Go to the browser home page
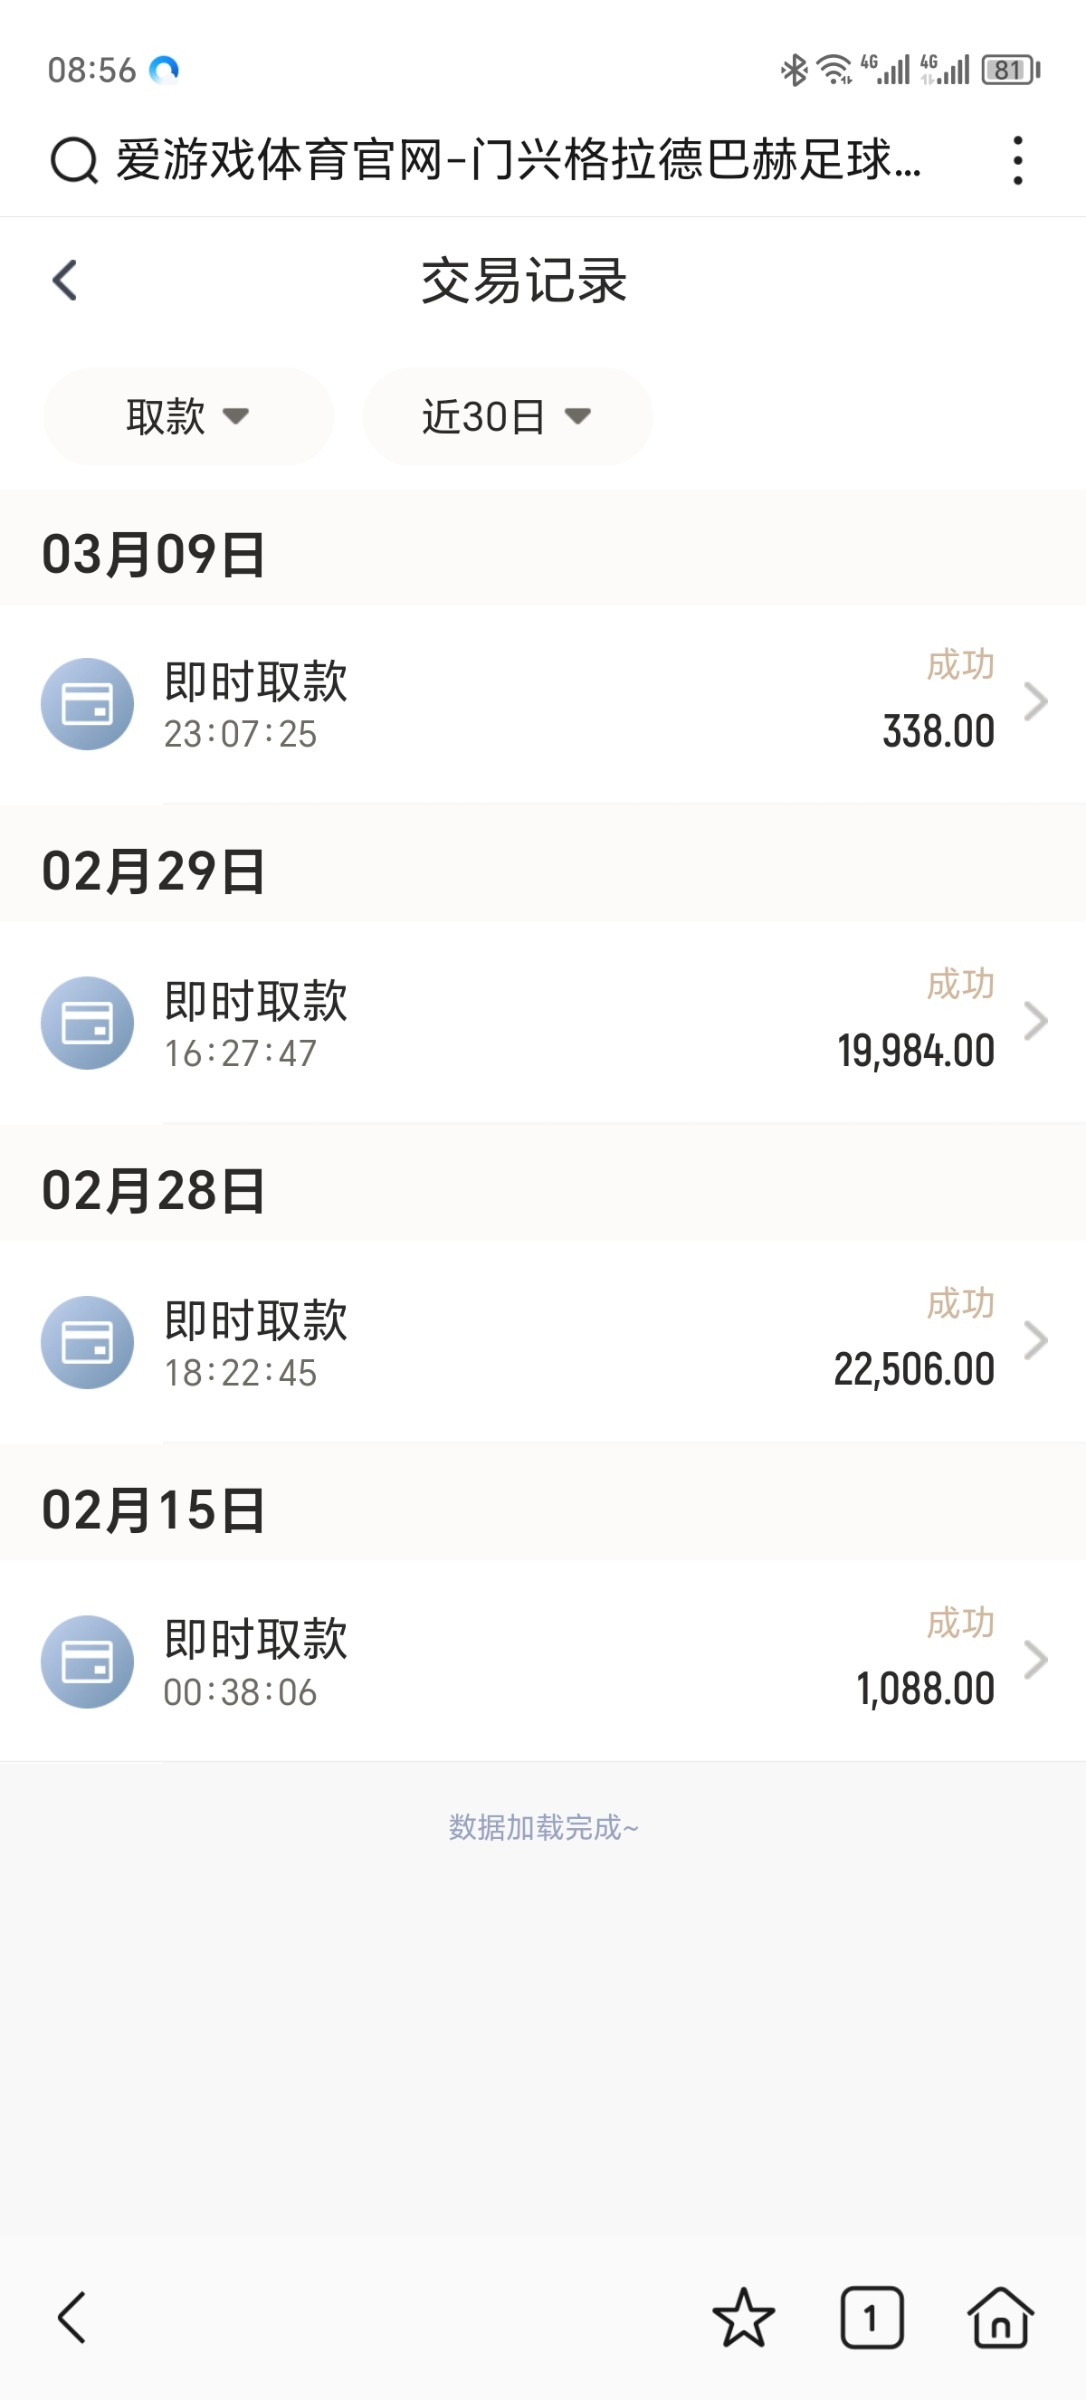The image size is (1086, 2400). coord(1000,2317)
